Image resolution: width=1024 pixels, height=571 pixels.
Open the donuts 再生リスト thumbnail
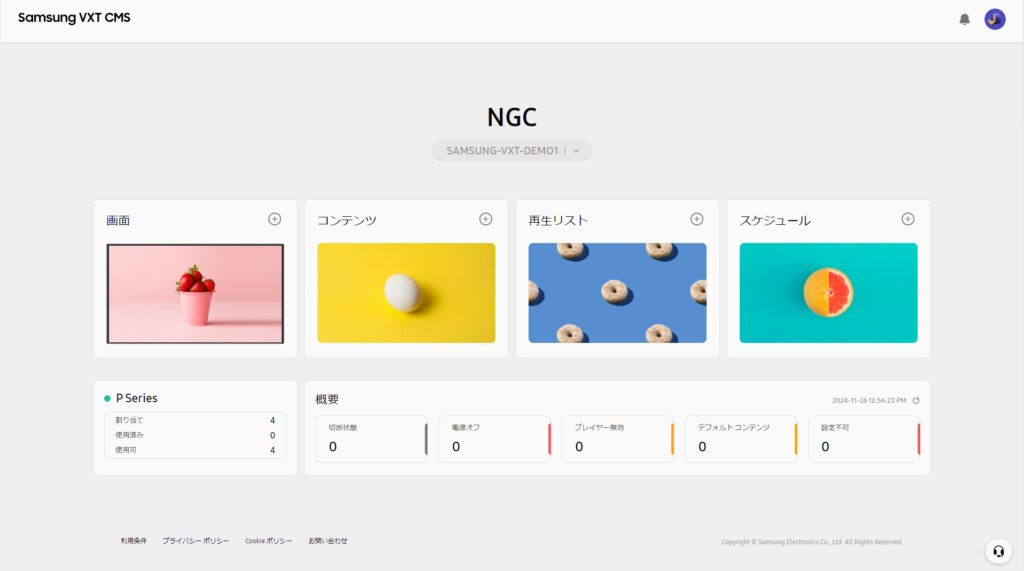pos(617,293)
